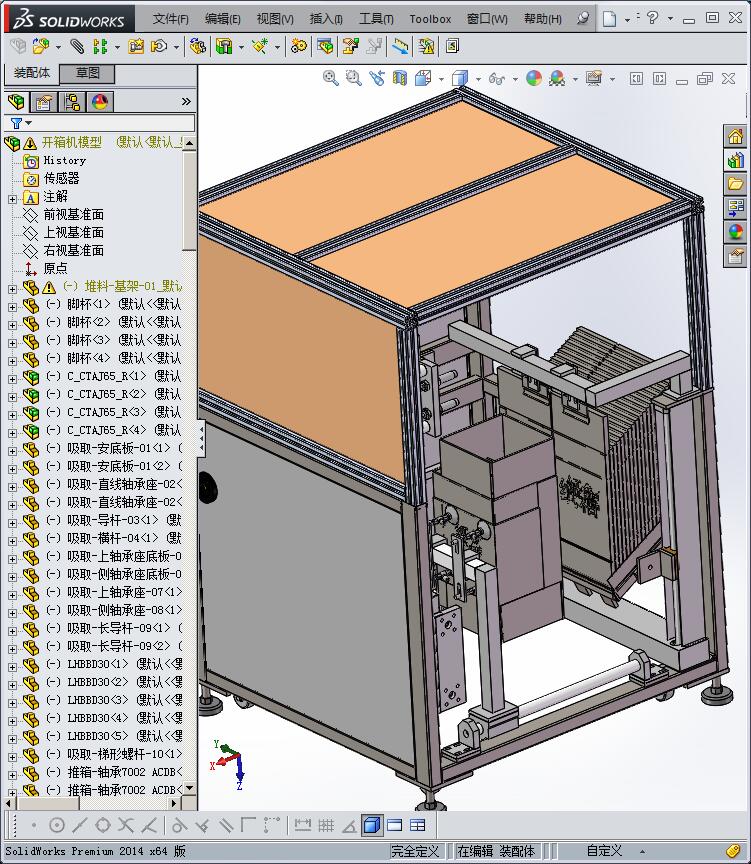Click the Assembly Features icon
Image resolution: width=751 pixels, height=864 pixels.
224,46
